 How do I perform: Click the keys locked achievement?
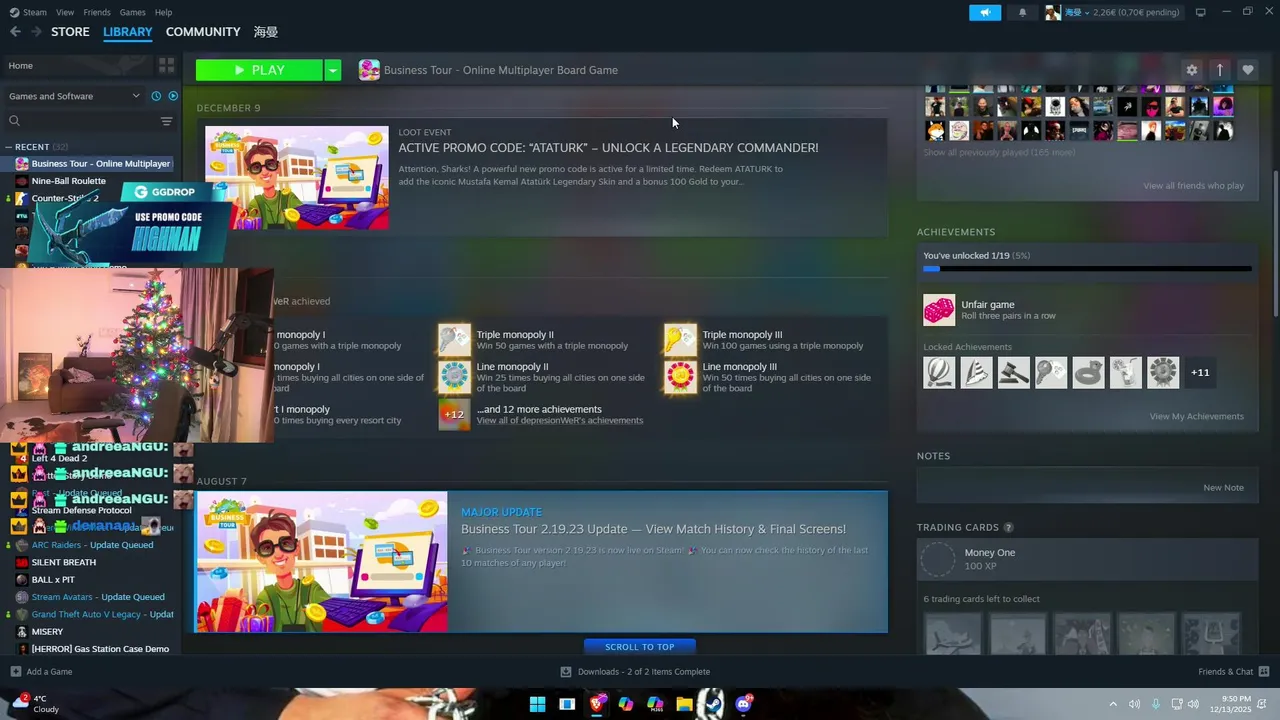[1051, 373]
